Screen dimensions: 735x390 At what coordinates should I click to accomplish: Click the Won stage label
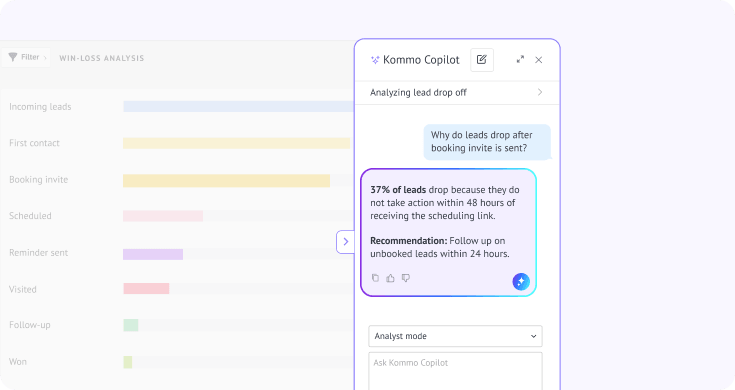pyautogui.click(x=18, y=361)
